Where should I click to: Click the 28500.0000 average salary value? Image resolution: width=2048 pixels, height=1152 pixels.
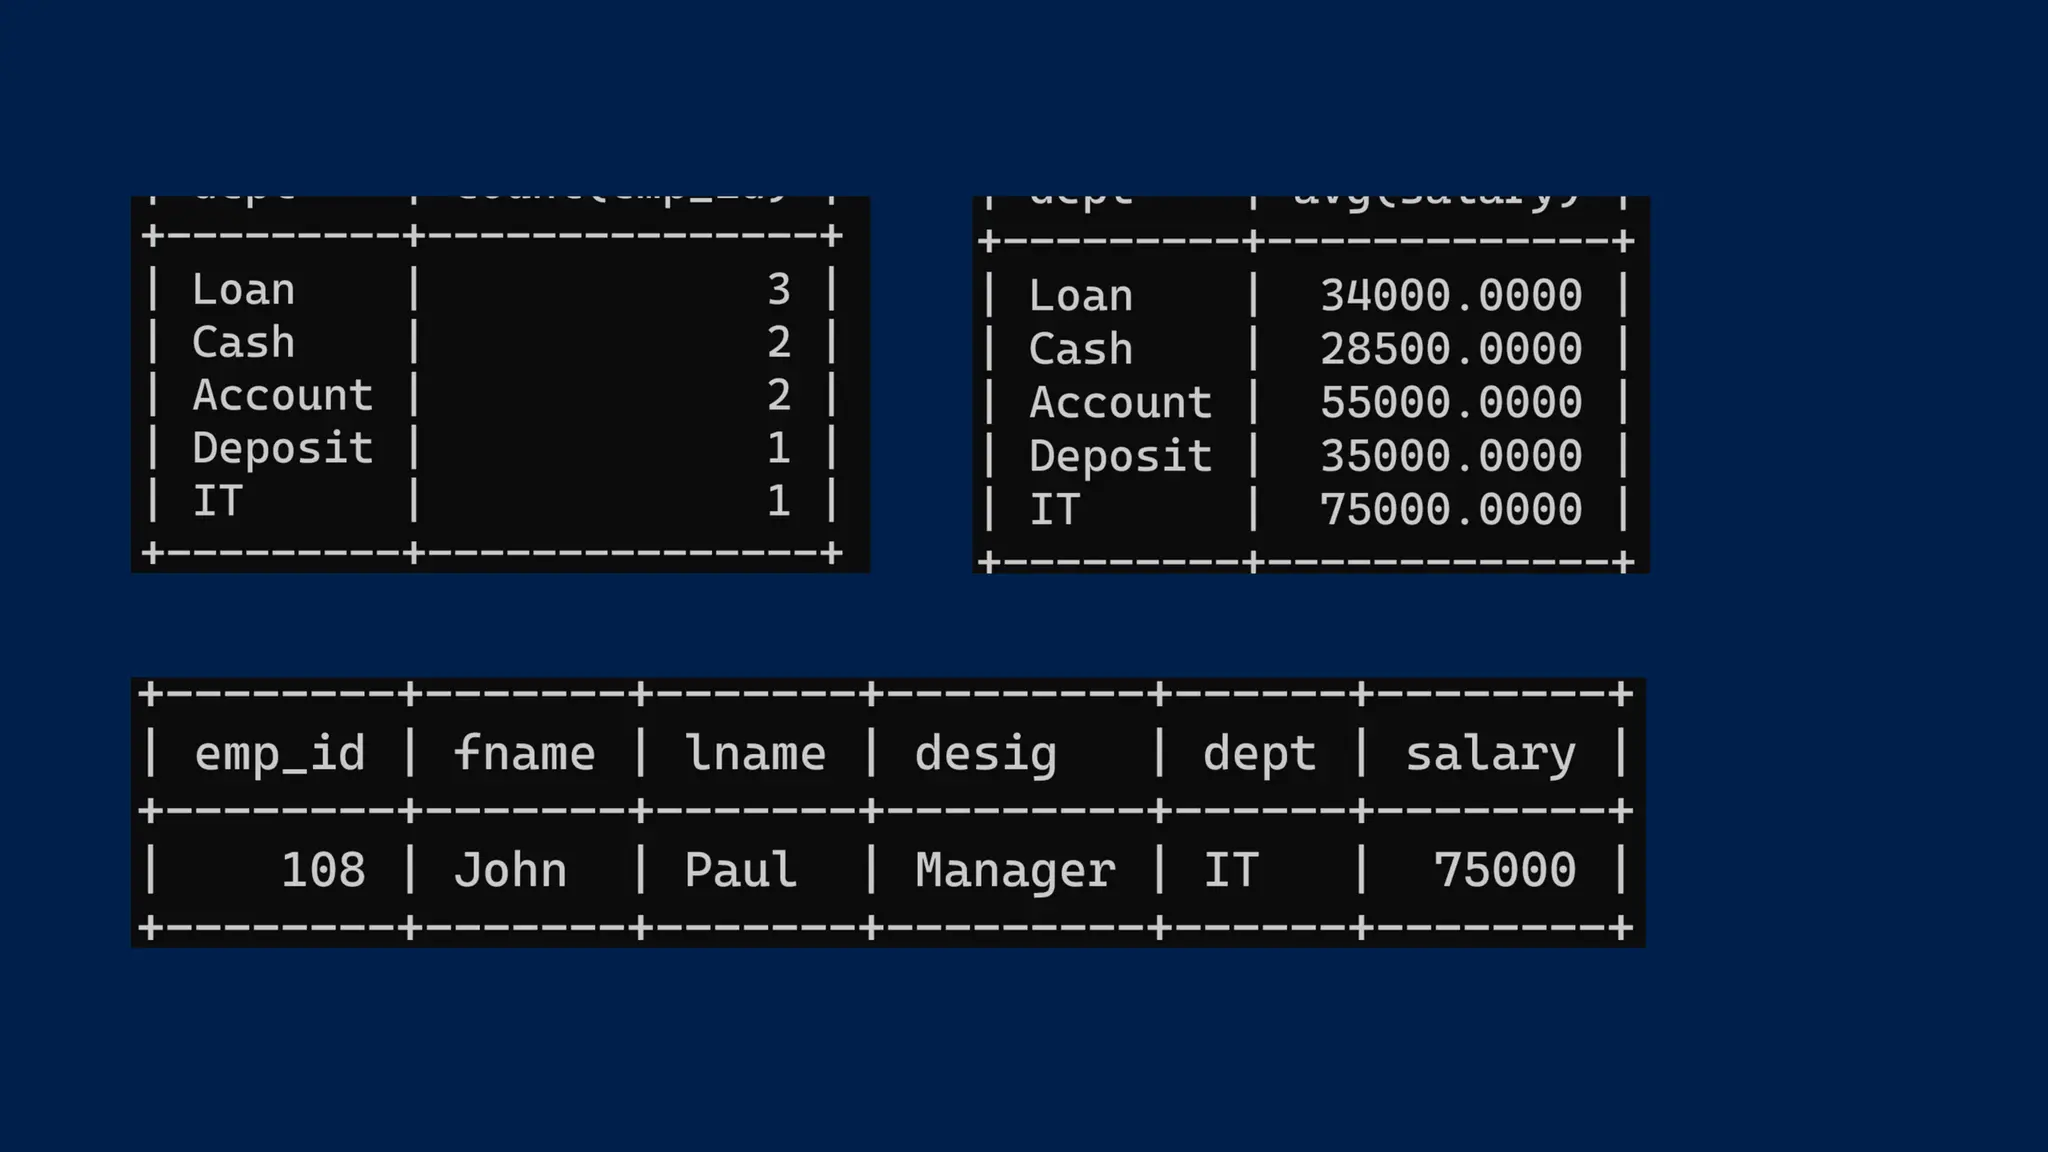pyautogui.click(x=1450, y=349)
